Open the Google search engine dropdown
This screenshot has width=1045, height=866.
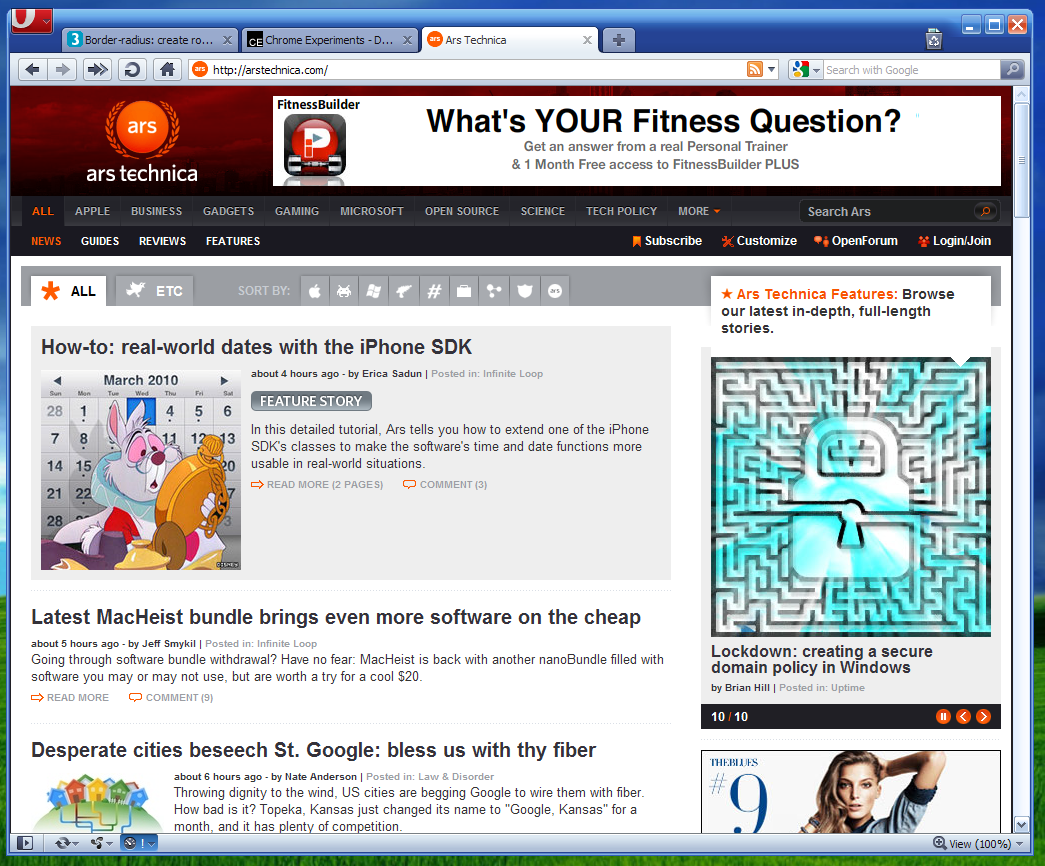coord(805,69)
